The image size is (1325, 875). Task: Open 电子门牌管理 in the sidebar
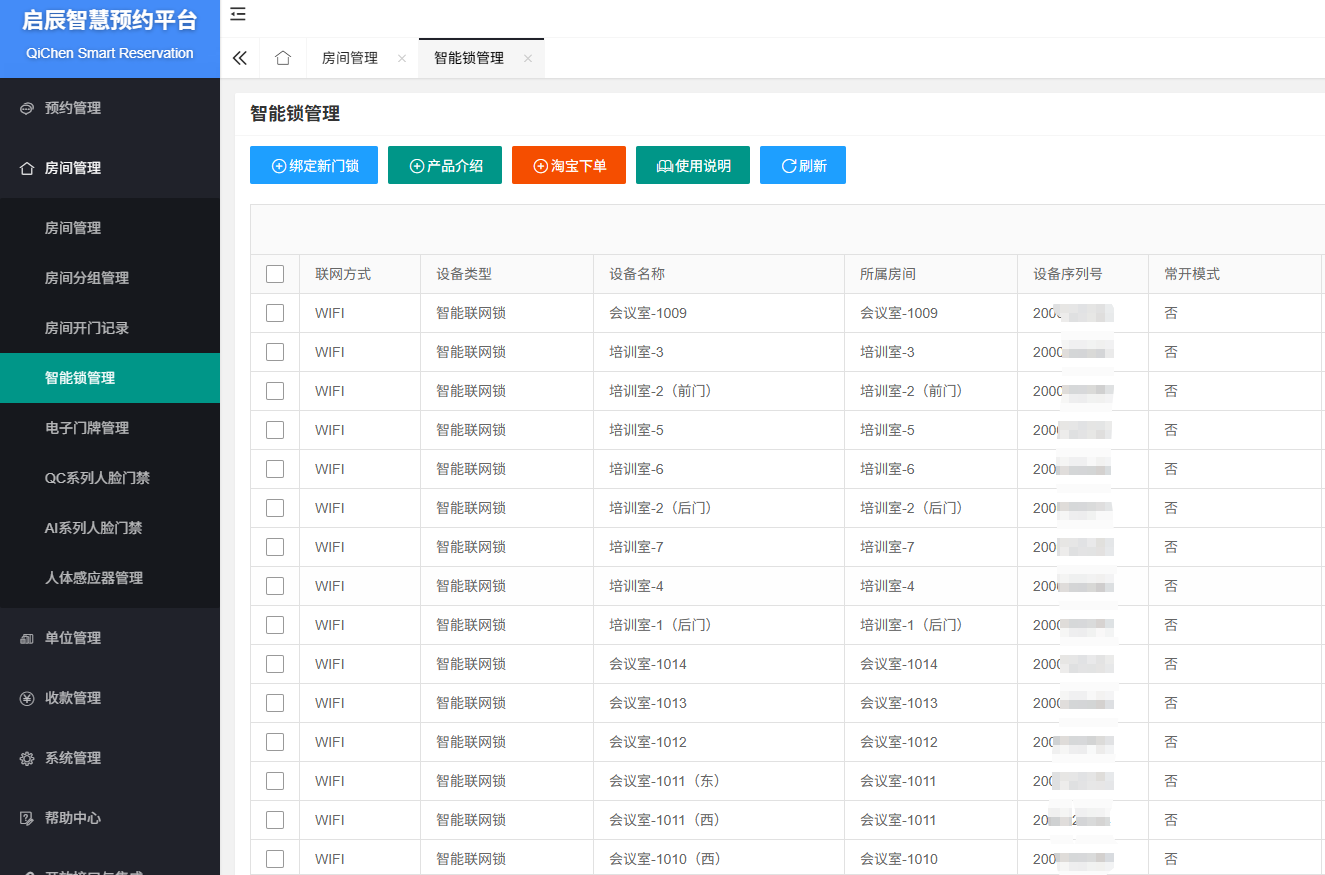click(110, 428)
